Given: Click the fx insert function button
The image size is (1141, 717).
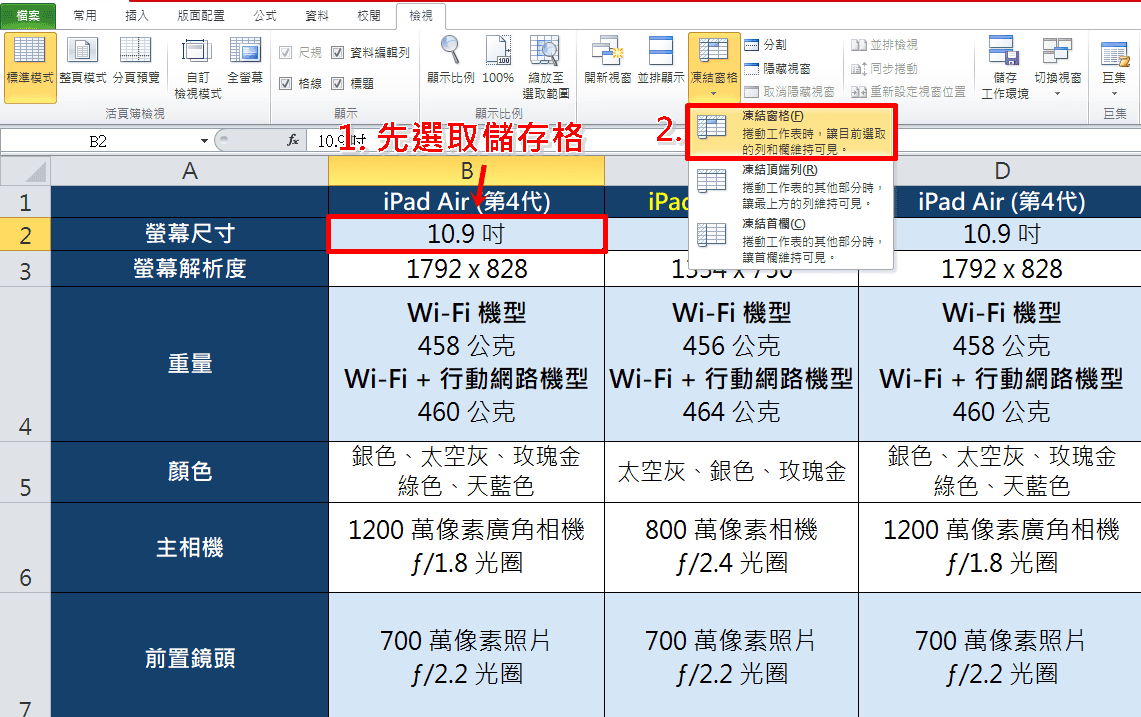Looking at the screenshot, I should click(x=293, y=140).
